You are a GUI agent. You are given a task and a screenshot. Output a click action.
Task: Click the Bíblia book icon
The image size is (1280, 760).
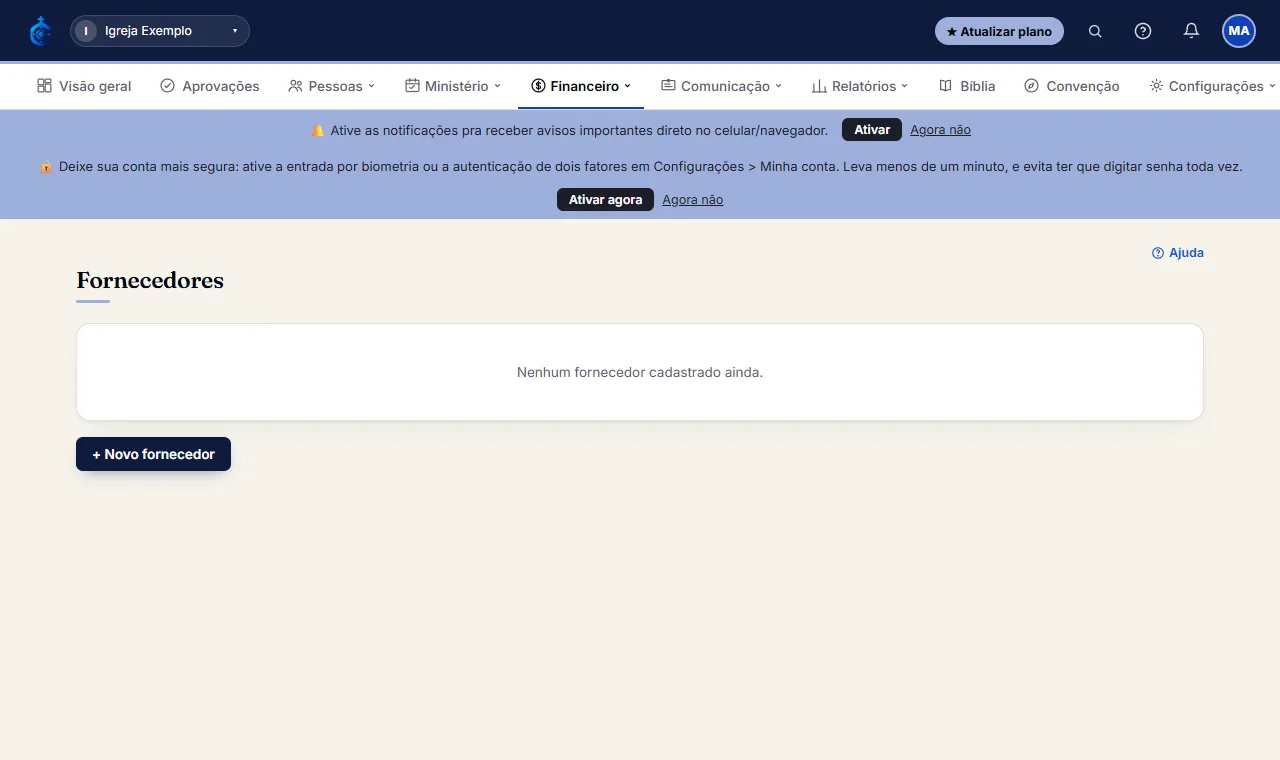coord(945,86)
